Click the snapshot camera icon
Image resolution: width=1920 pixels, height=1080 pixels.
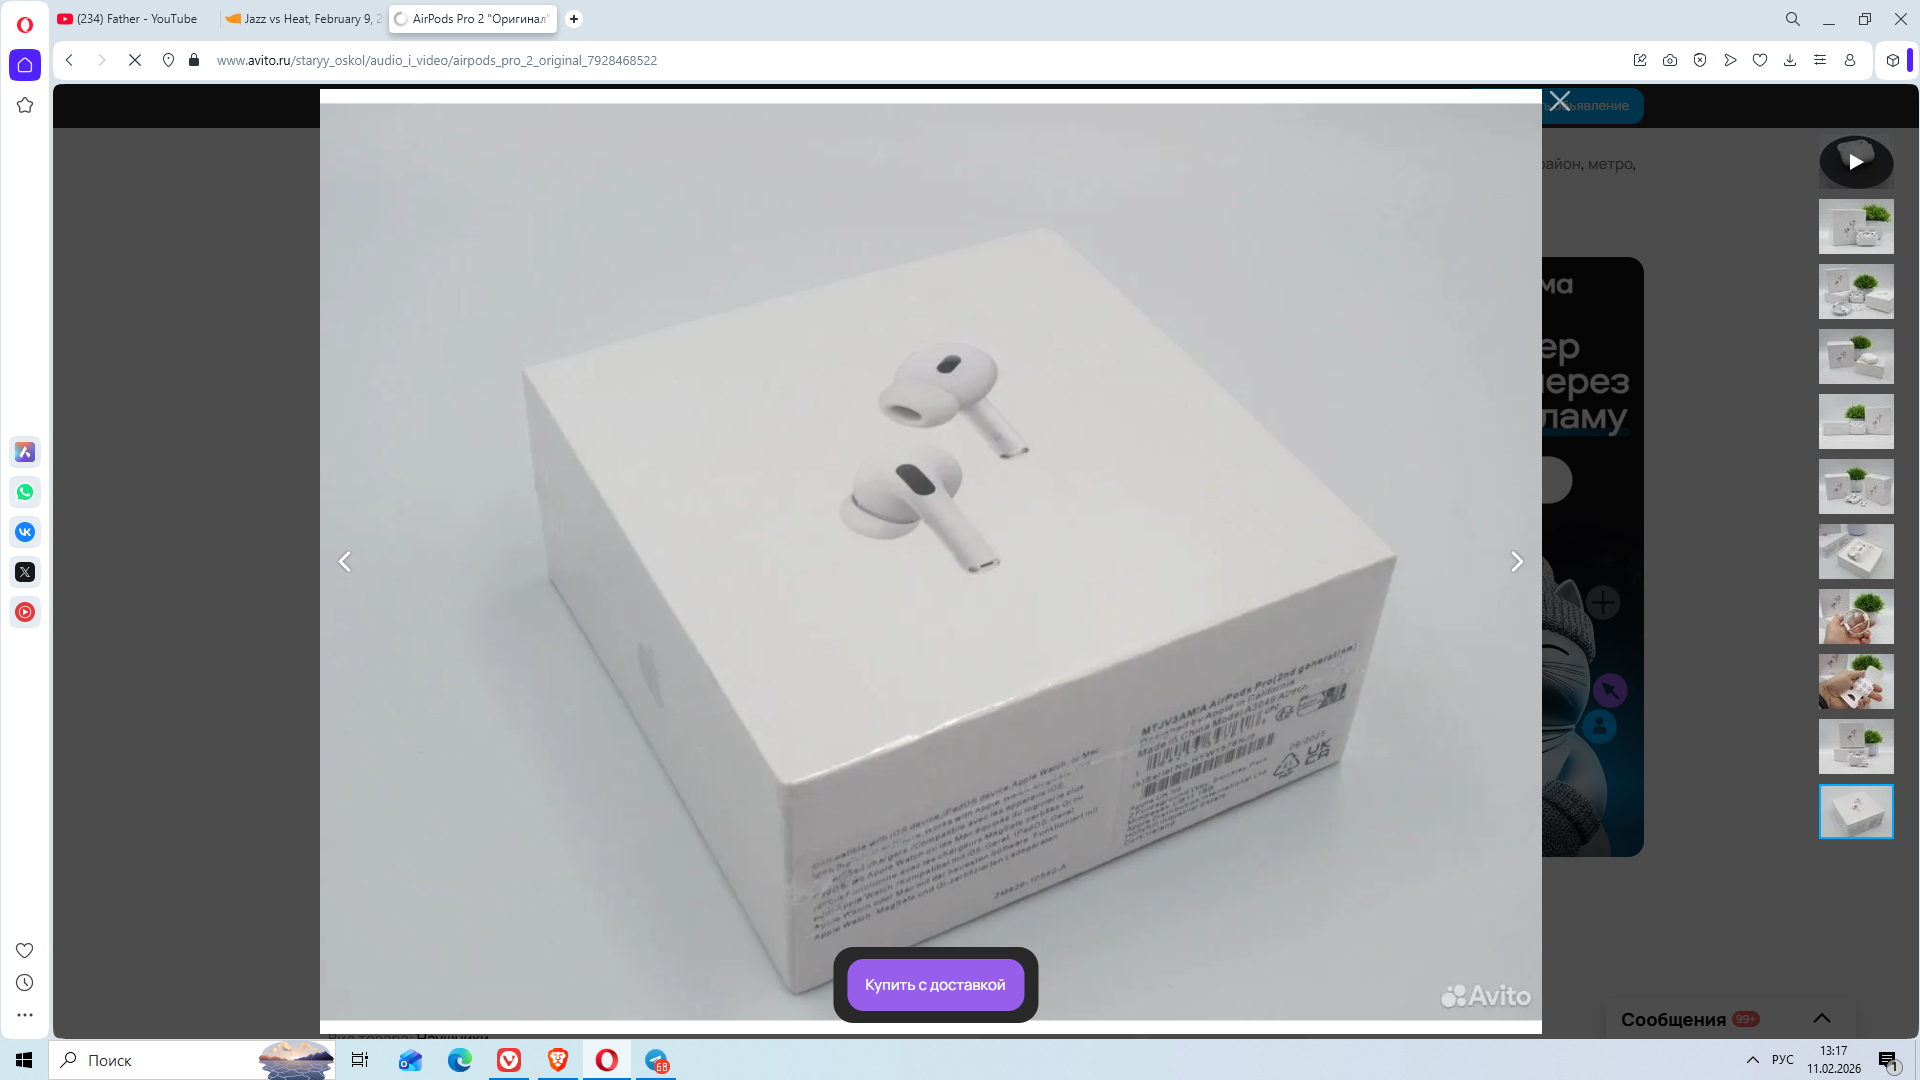coord(1670,60)
